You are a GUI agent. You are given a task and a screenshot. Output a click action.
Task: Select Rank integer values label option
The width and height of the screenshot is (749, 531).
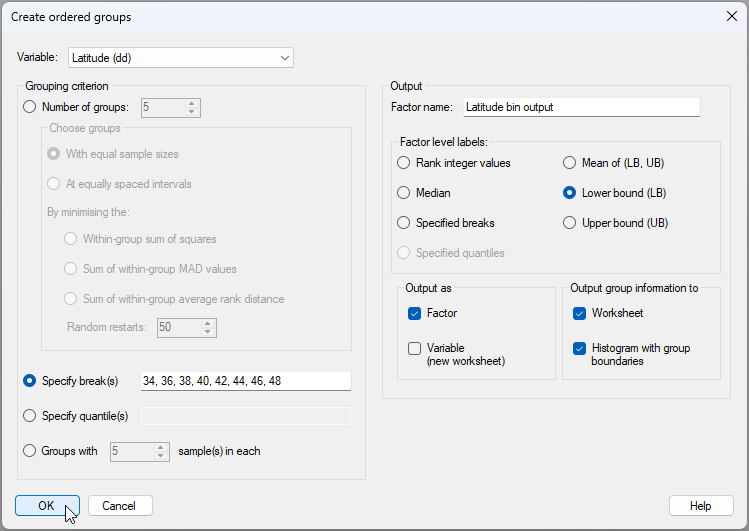[x=404, y=163]
